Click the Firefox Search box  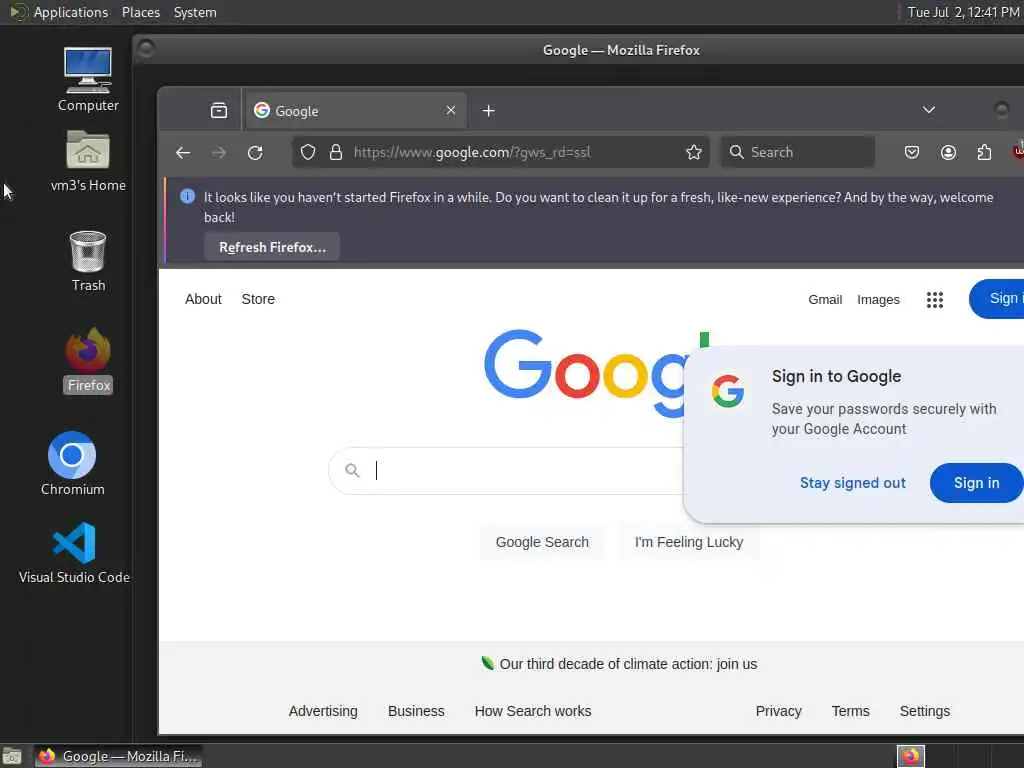tap(797, 152)
